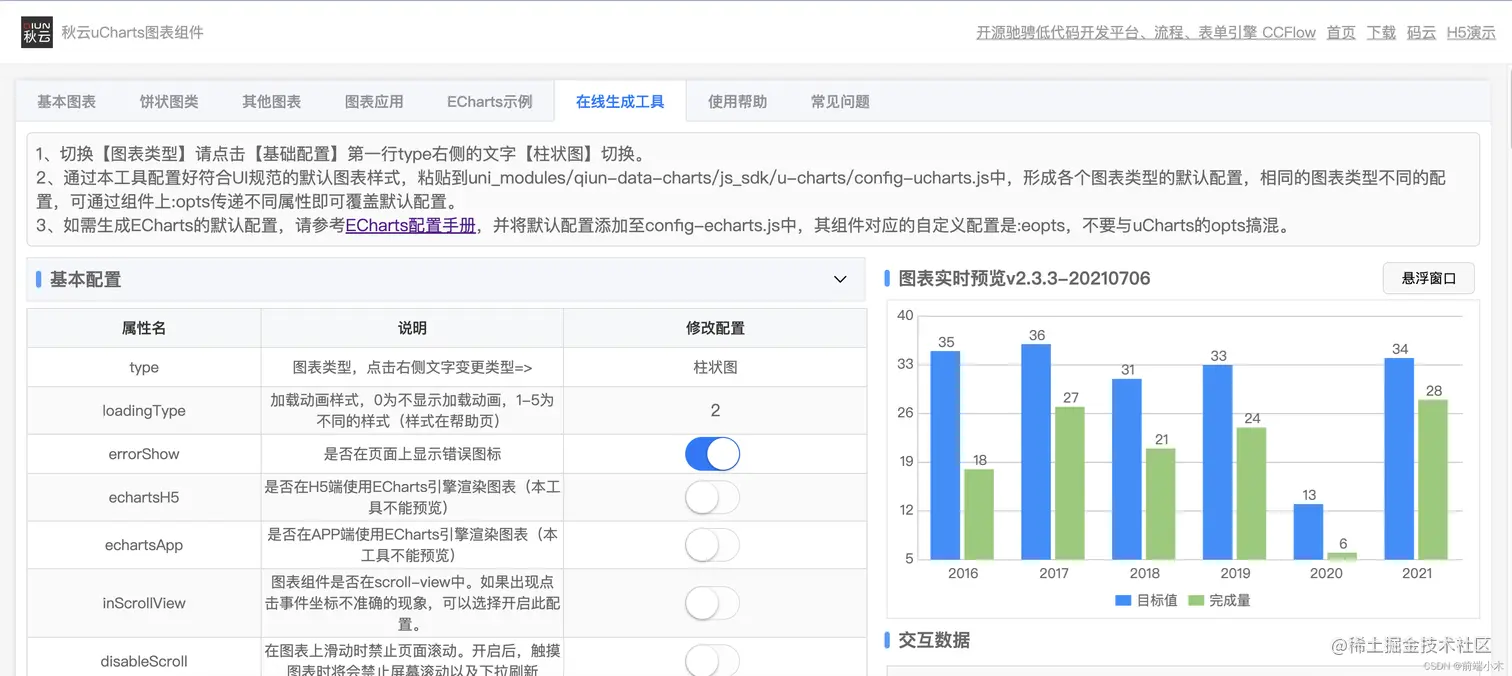Select the ECharts示例 tab
Image resolution: width=1512 pixels, height=676 pixels.
pos(490,102)
